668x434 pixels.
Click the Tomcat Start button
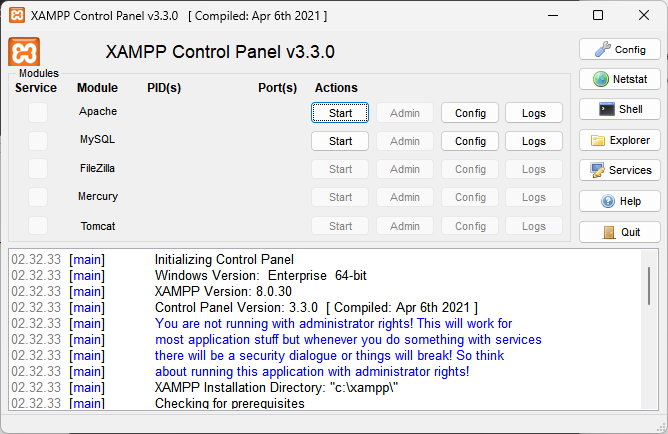(x=340, y=226)
